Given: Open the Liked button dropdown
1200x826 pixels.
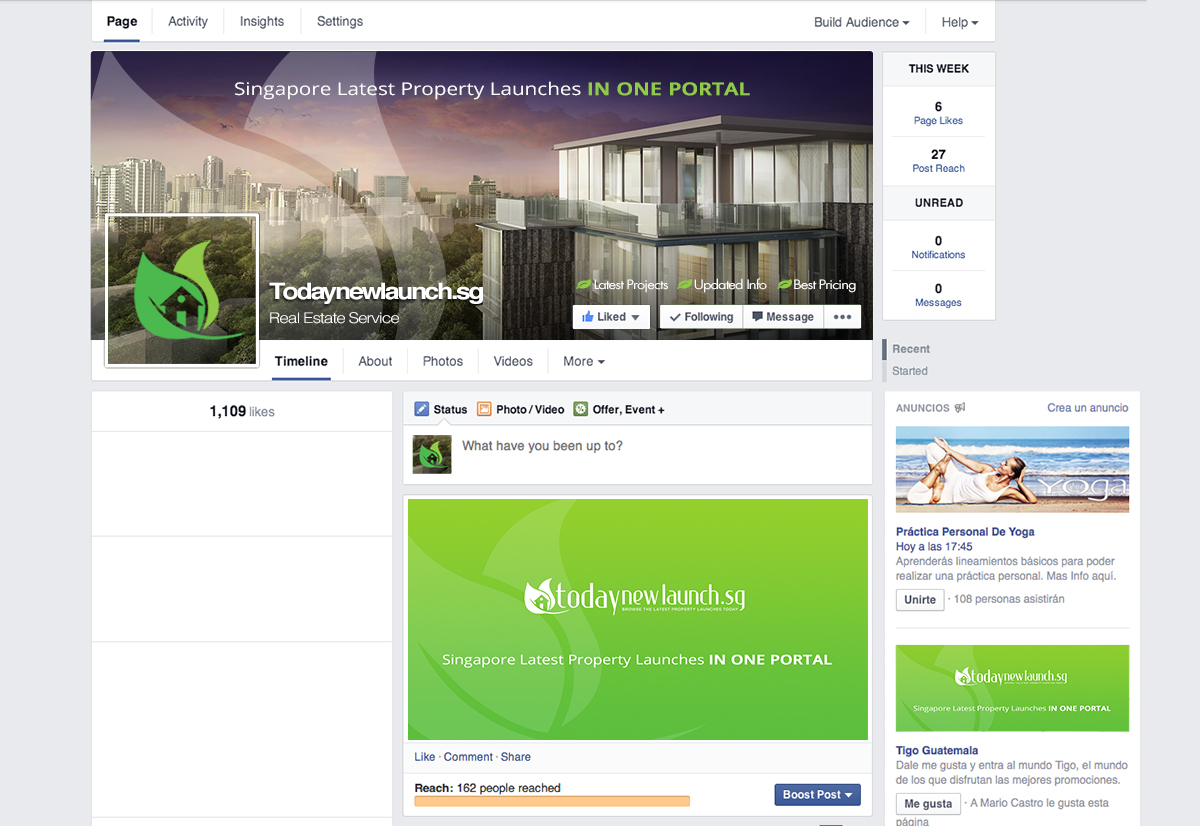Looking at the screenshot, I should (x=611, y=317).
